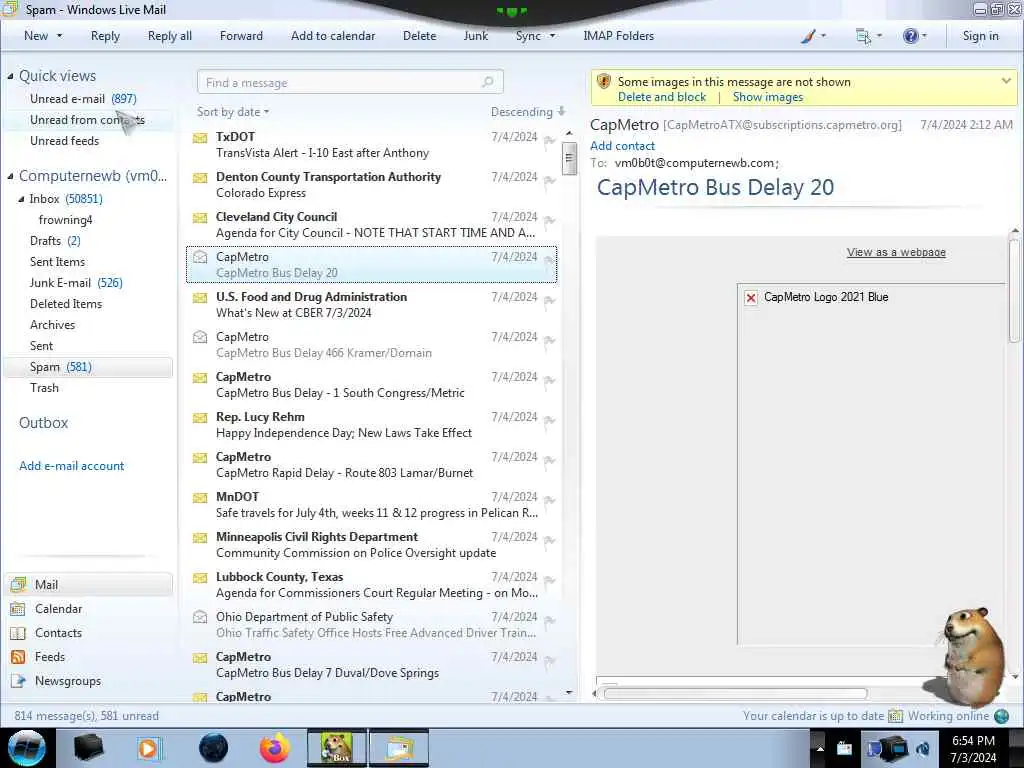1024x768 pixels.
Task: Click the envelope icon beside MnDOT message
Action: (200, 498)
